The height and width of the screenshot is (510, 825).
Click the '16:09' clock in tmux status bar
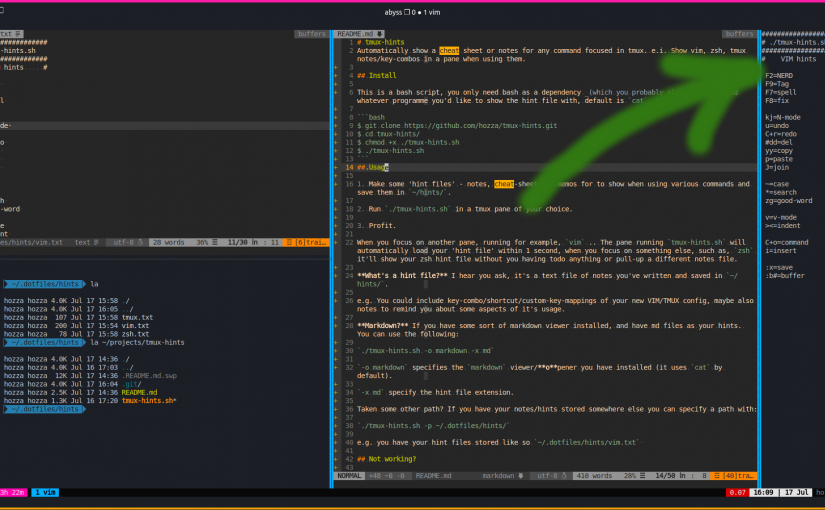[763, 493]
